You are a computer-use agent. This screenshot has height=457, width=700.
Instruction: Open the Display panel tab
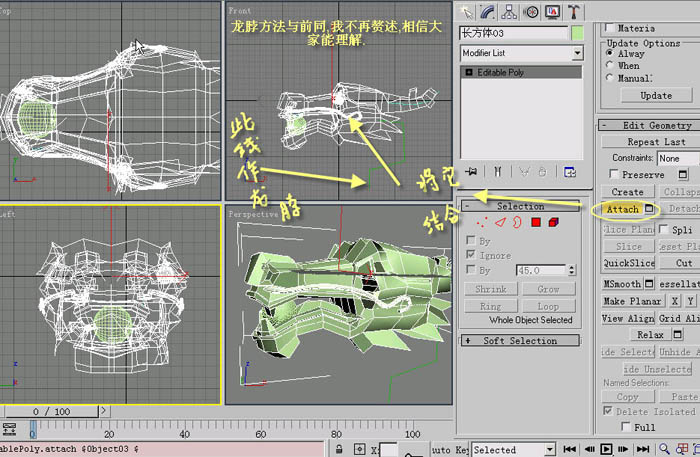552,12
